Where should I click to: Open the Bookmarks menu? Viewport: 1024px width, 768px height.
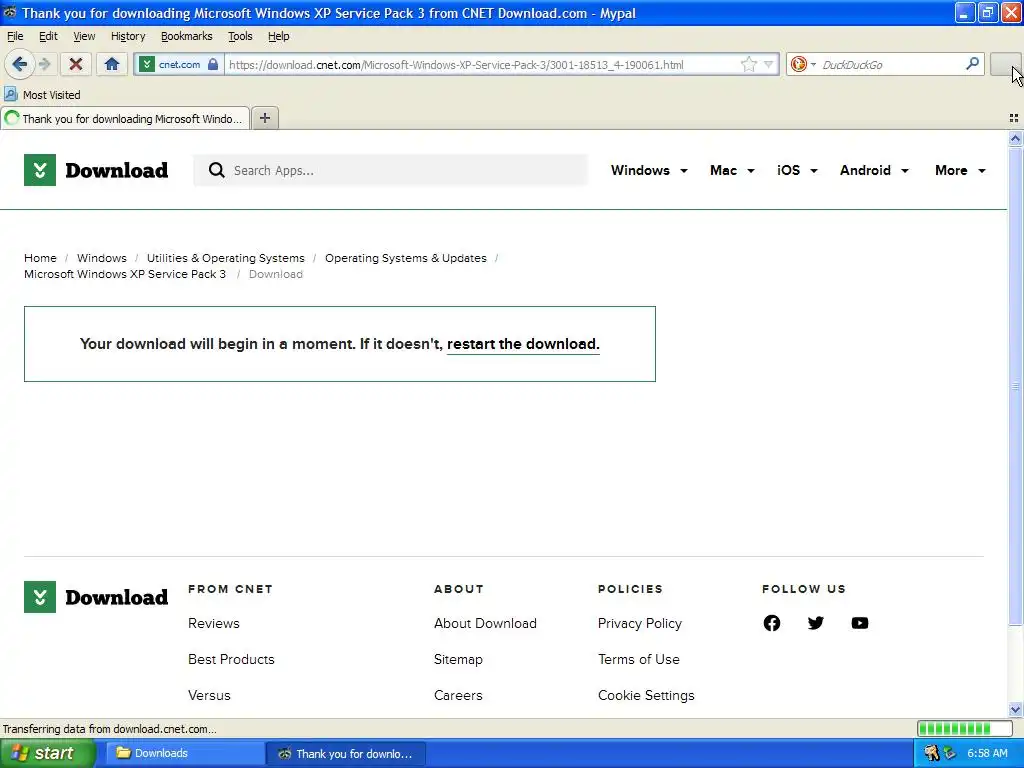coord(187,36)
